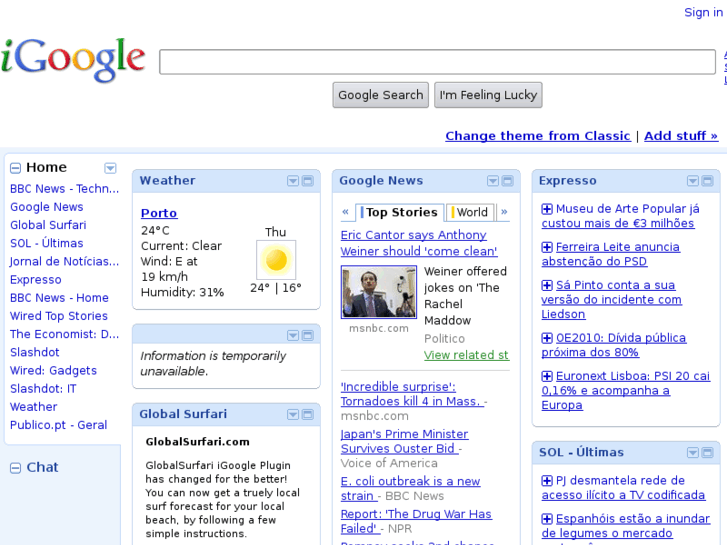Minimize the Google News gadget
Screen dimensions: 727x545
pos(508,181)
